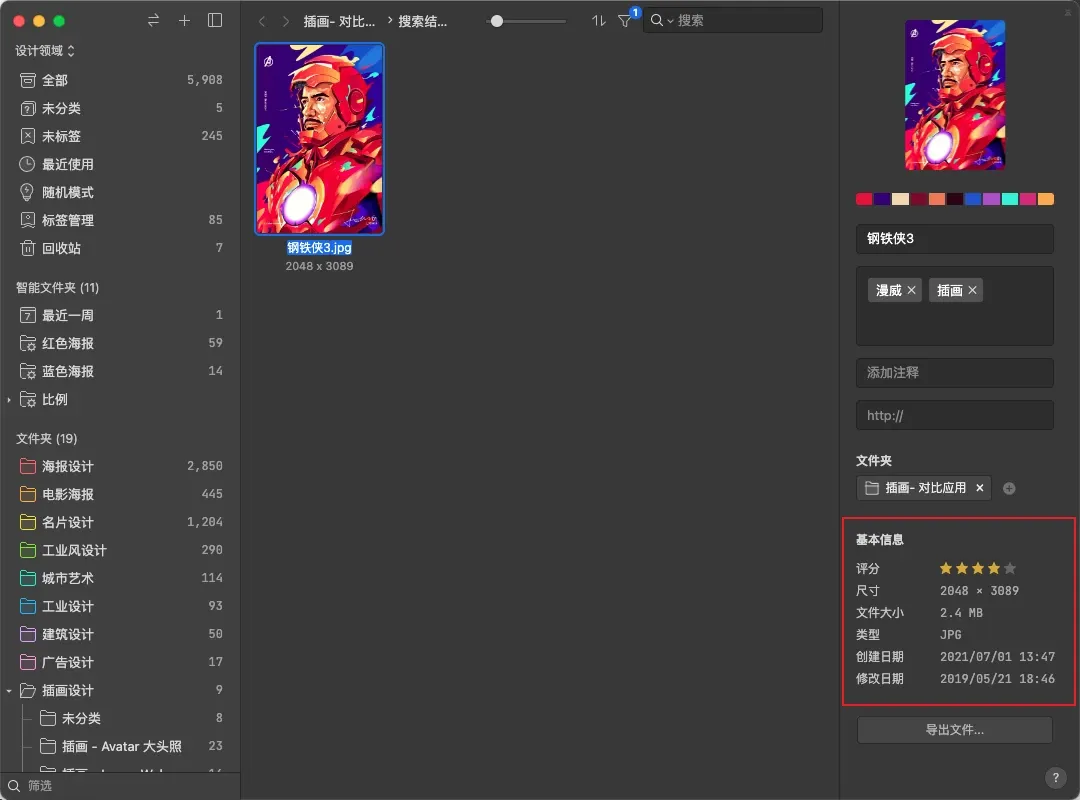Expand the 比例 smart folder
The height and width of the screenshot is (800, 1080).
(x=9, y=400)
